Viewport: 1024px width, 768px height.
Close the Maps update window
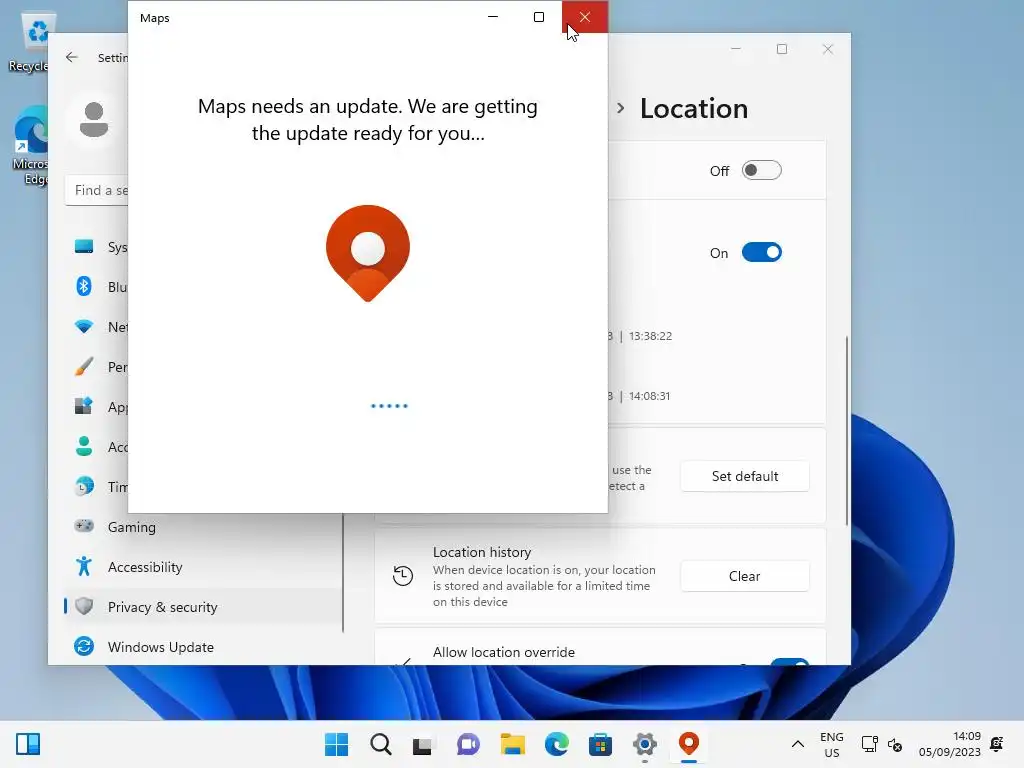584,17
